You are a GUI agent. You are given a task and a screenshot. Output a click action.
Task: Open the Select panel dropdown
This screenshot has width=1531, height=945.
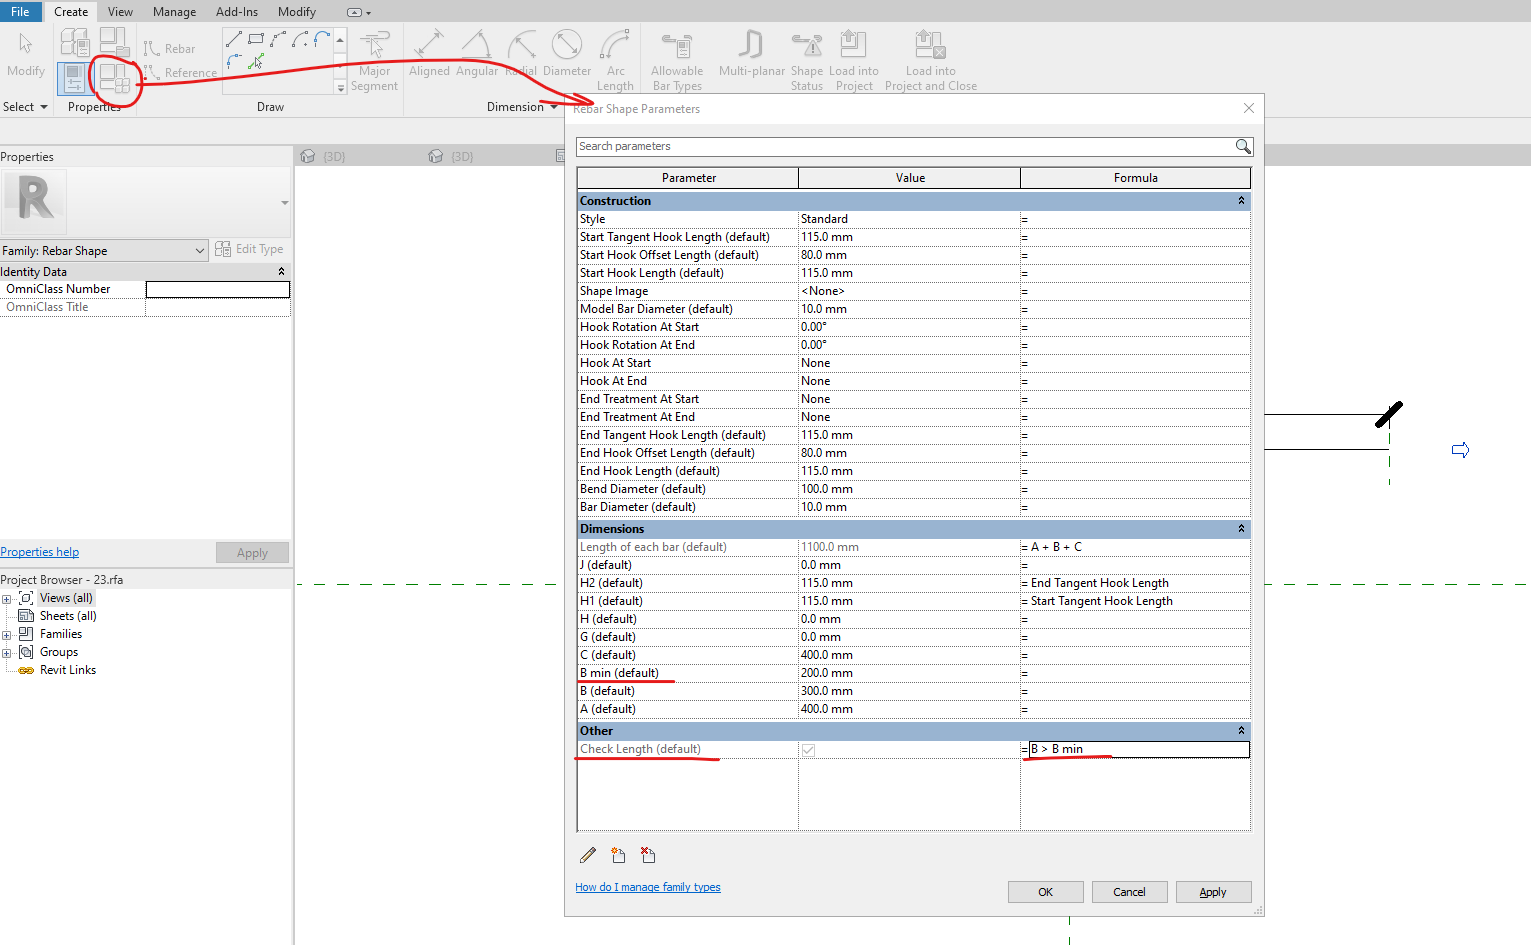[x=42, y=106]
